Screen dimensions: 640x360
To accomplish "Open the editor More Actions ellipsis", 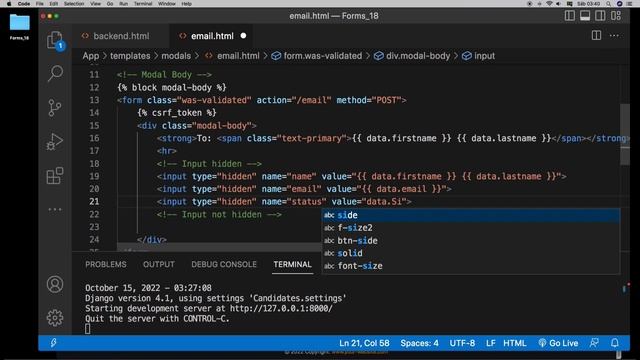I will (x=614, y=36).
